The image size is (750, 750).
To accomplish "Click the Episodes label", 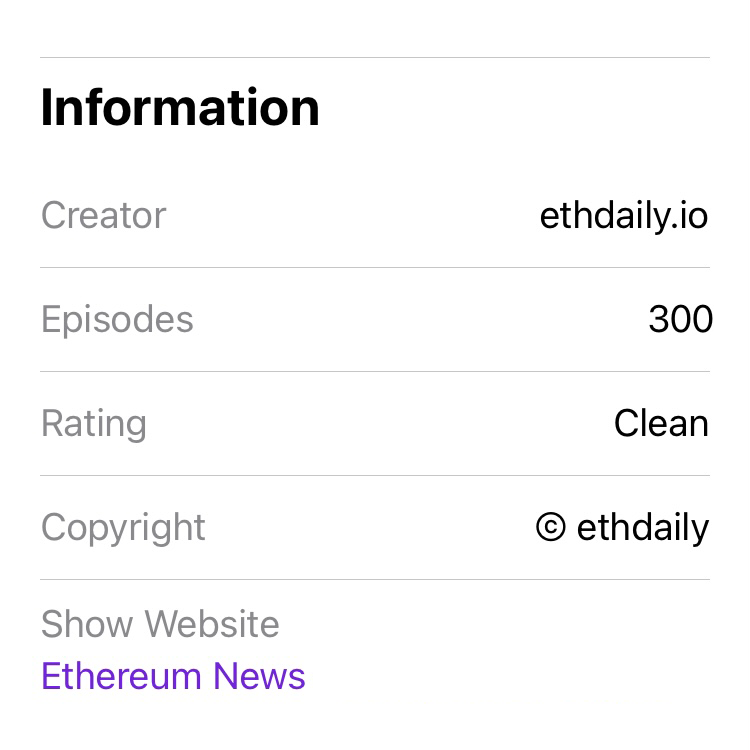I will (117, 320).
